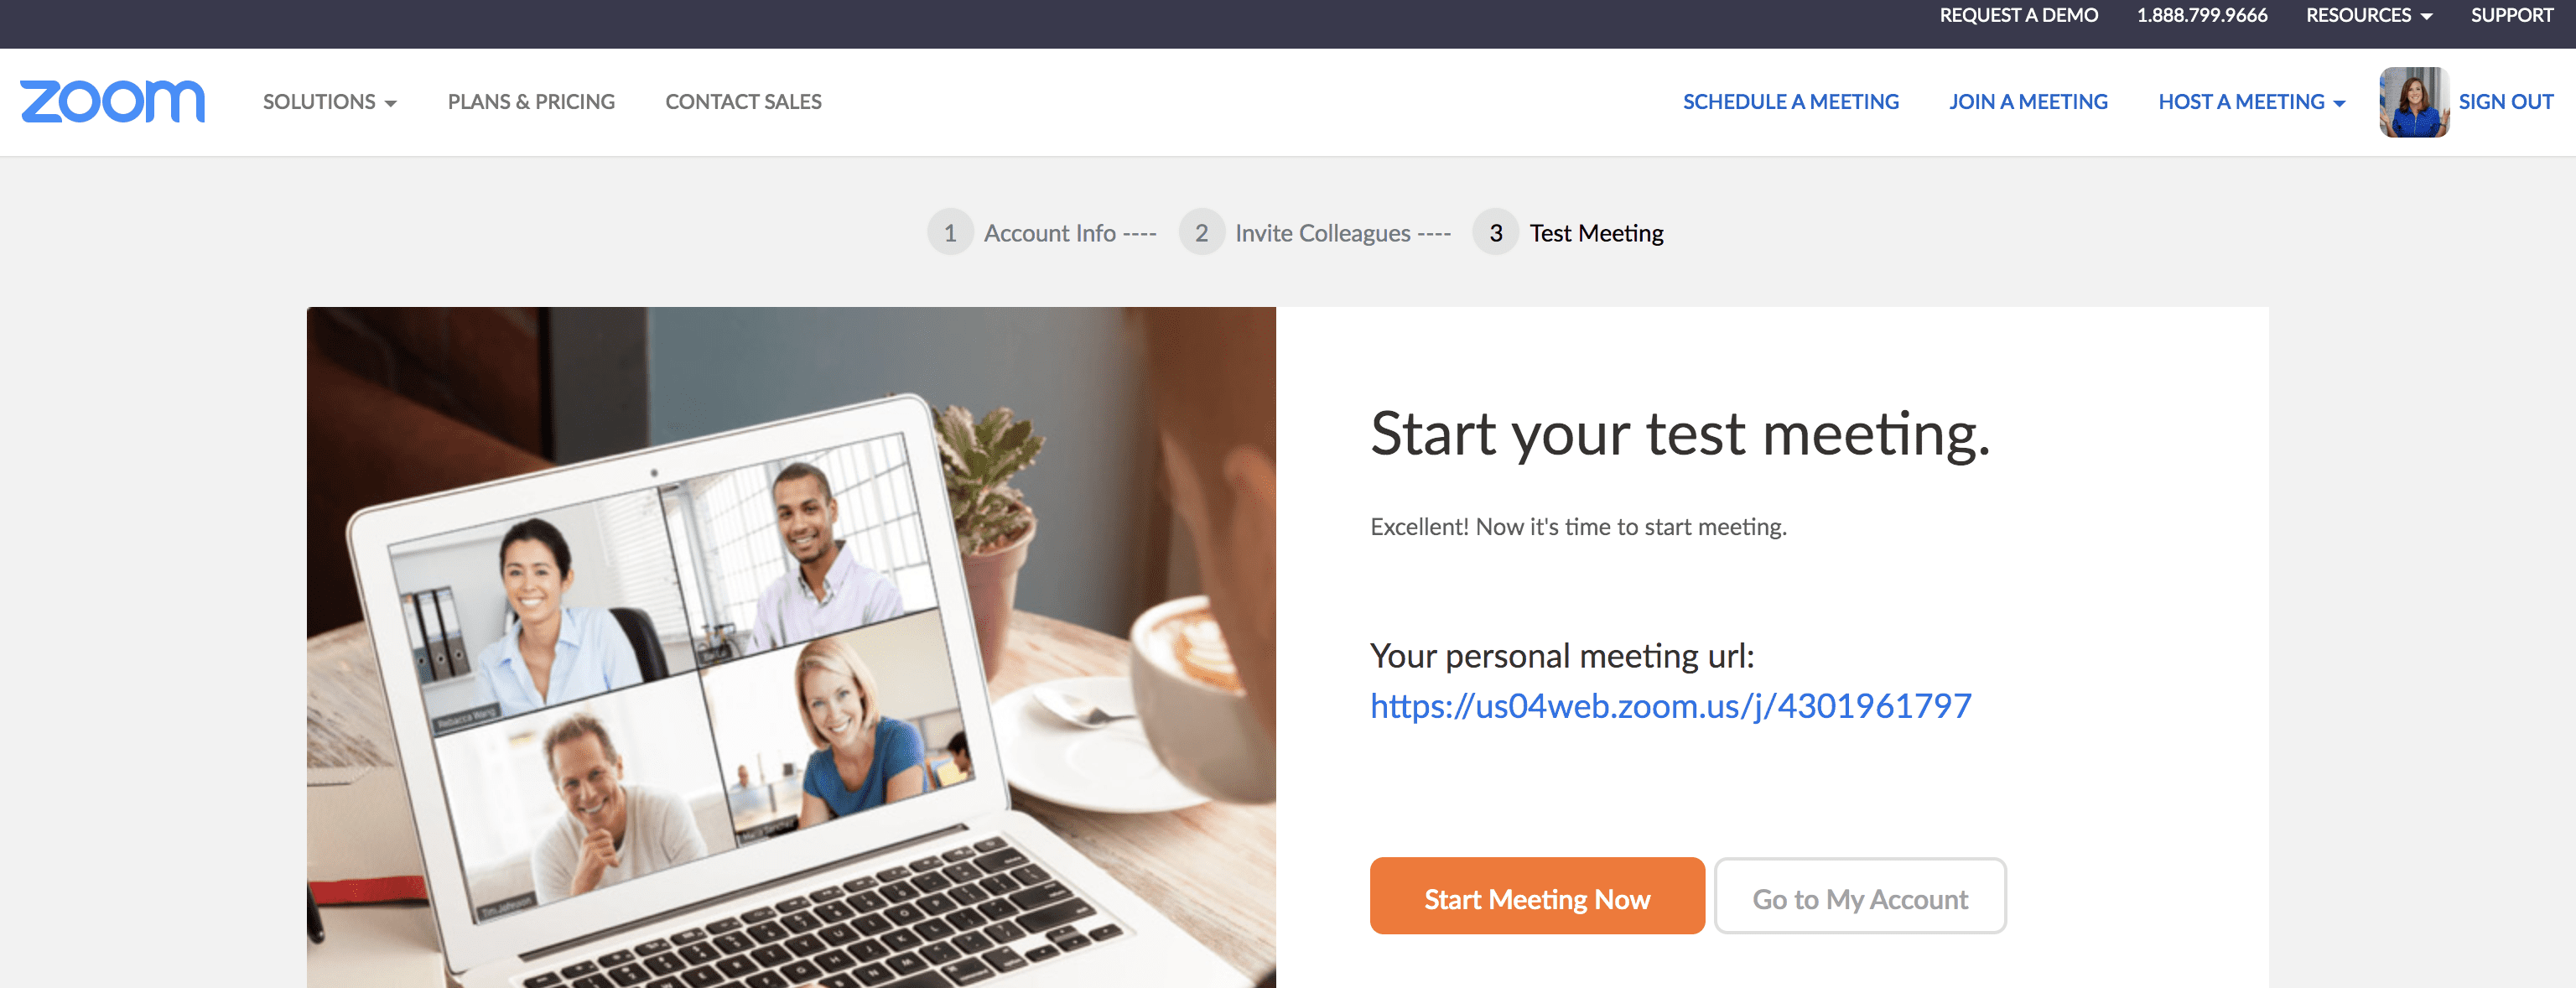Viewport: 2576px width, 988px height.
Task: Open Plans & Pricing page
Action: [531, 102]
